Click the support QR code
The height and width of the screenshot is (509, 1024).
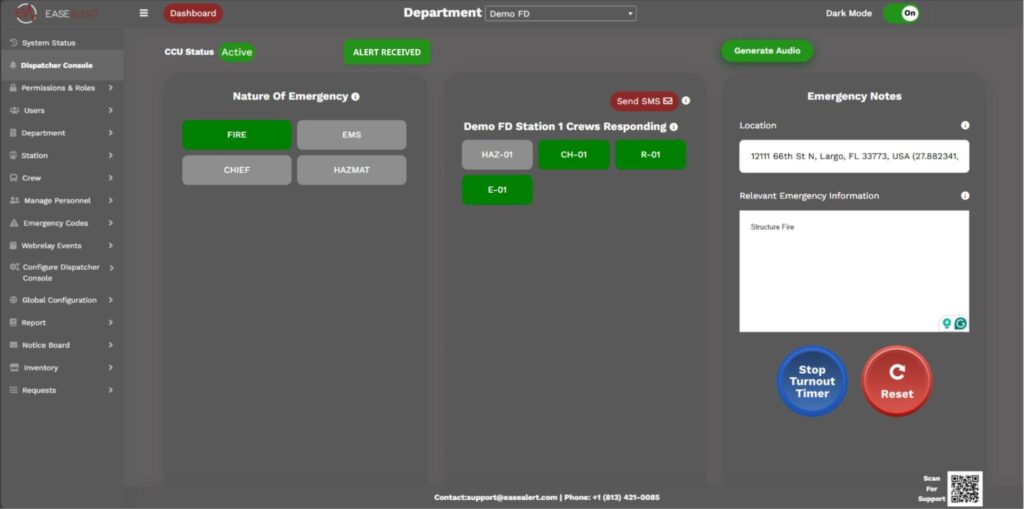[x=964, y=488]
